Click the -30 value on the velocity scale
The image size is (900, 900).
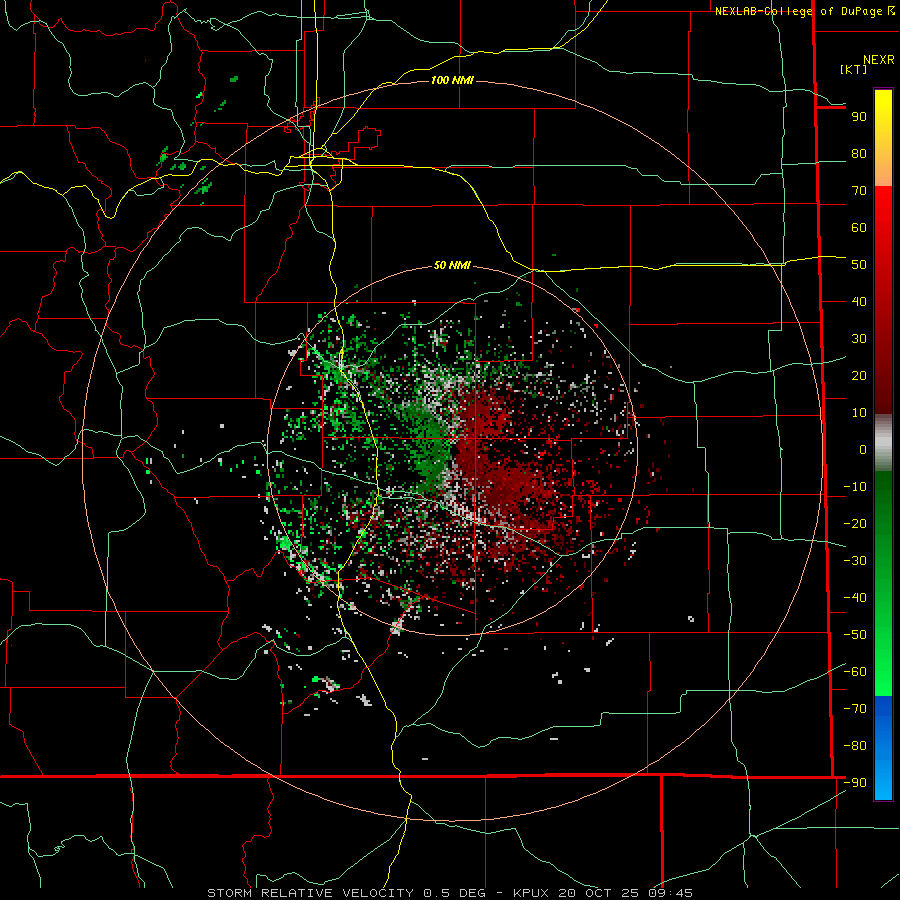pyautogui.click(x=855, y=561)
